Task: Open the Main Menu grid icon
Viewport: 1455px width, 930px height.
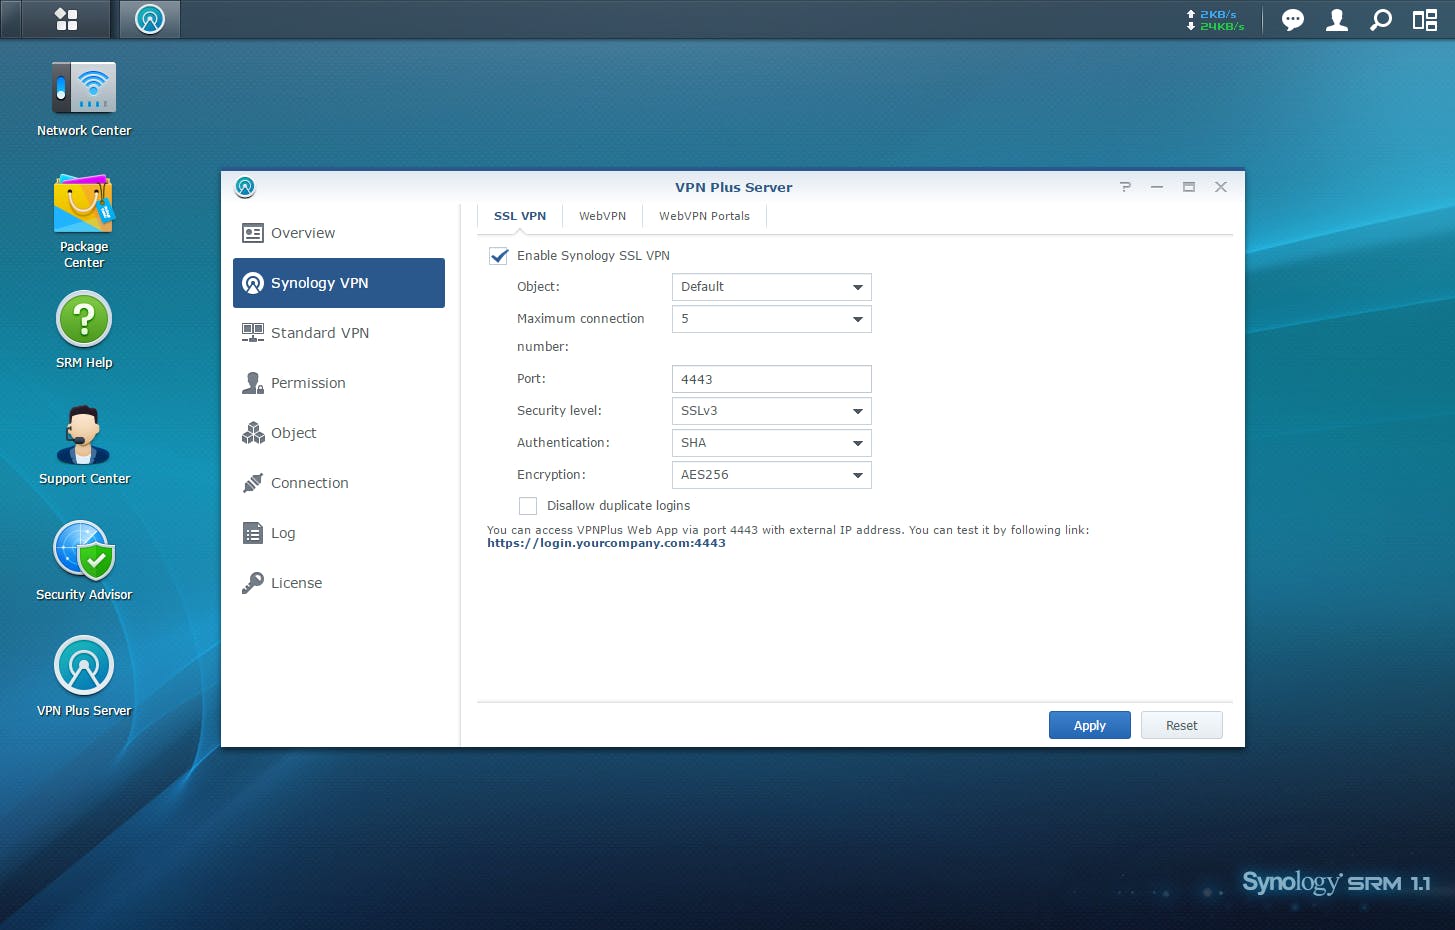Action: coord(66,19)
